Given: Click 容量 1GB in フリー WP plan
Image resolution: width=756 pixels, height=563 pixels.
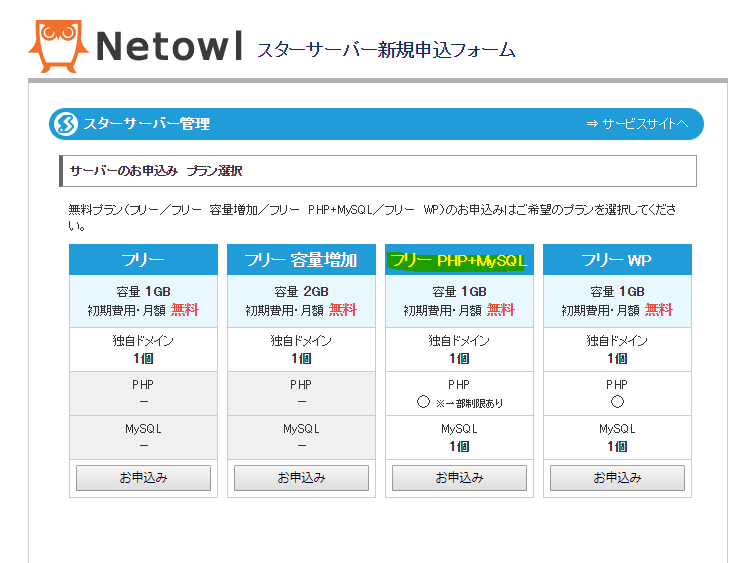Looking at the screenshot, I should 617,292.
